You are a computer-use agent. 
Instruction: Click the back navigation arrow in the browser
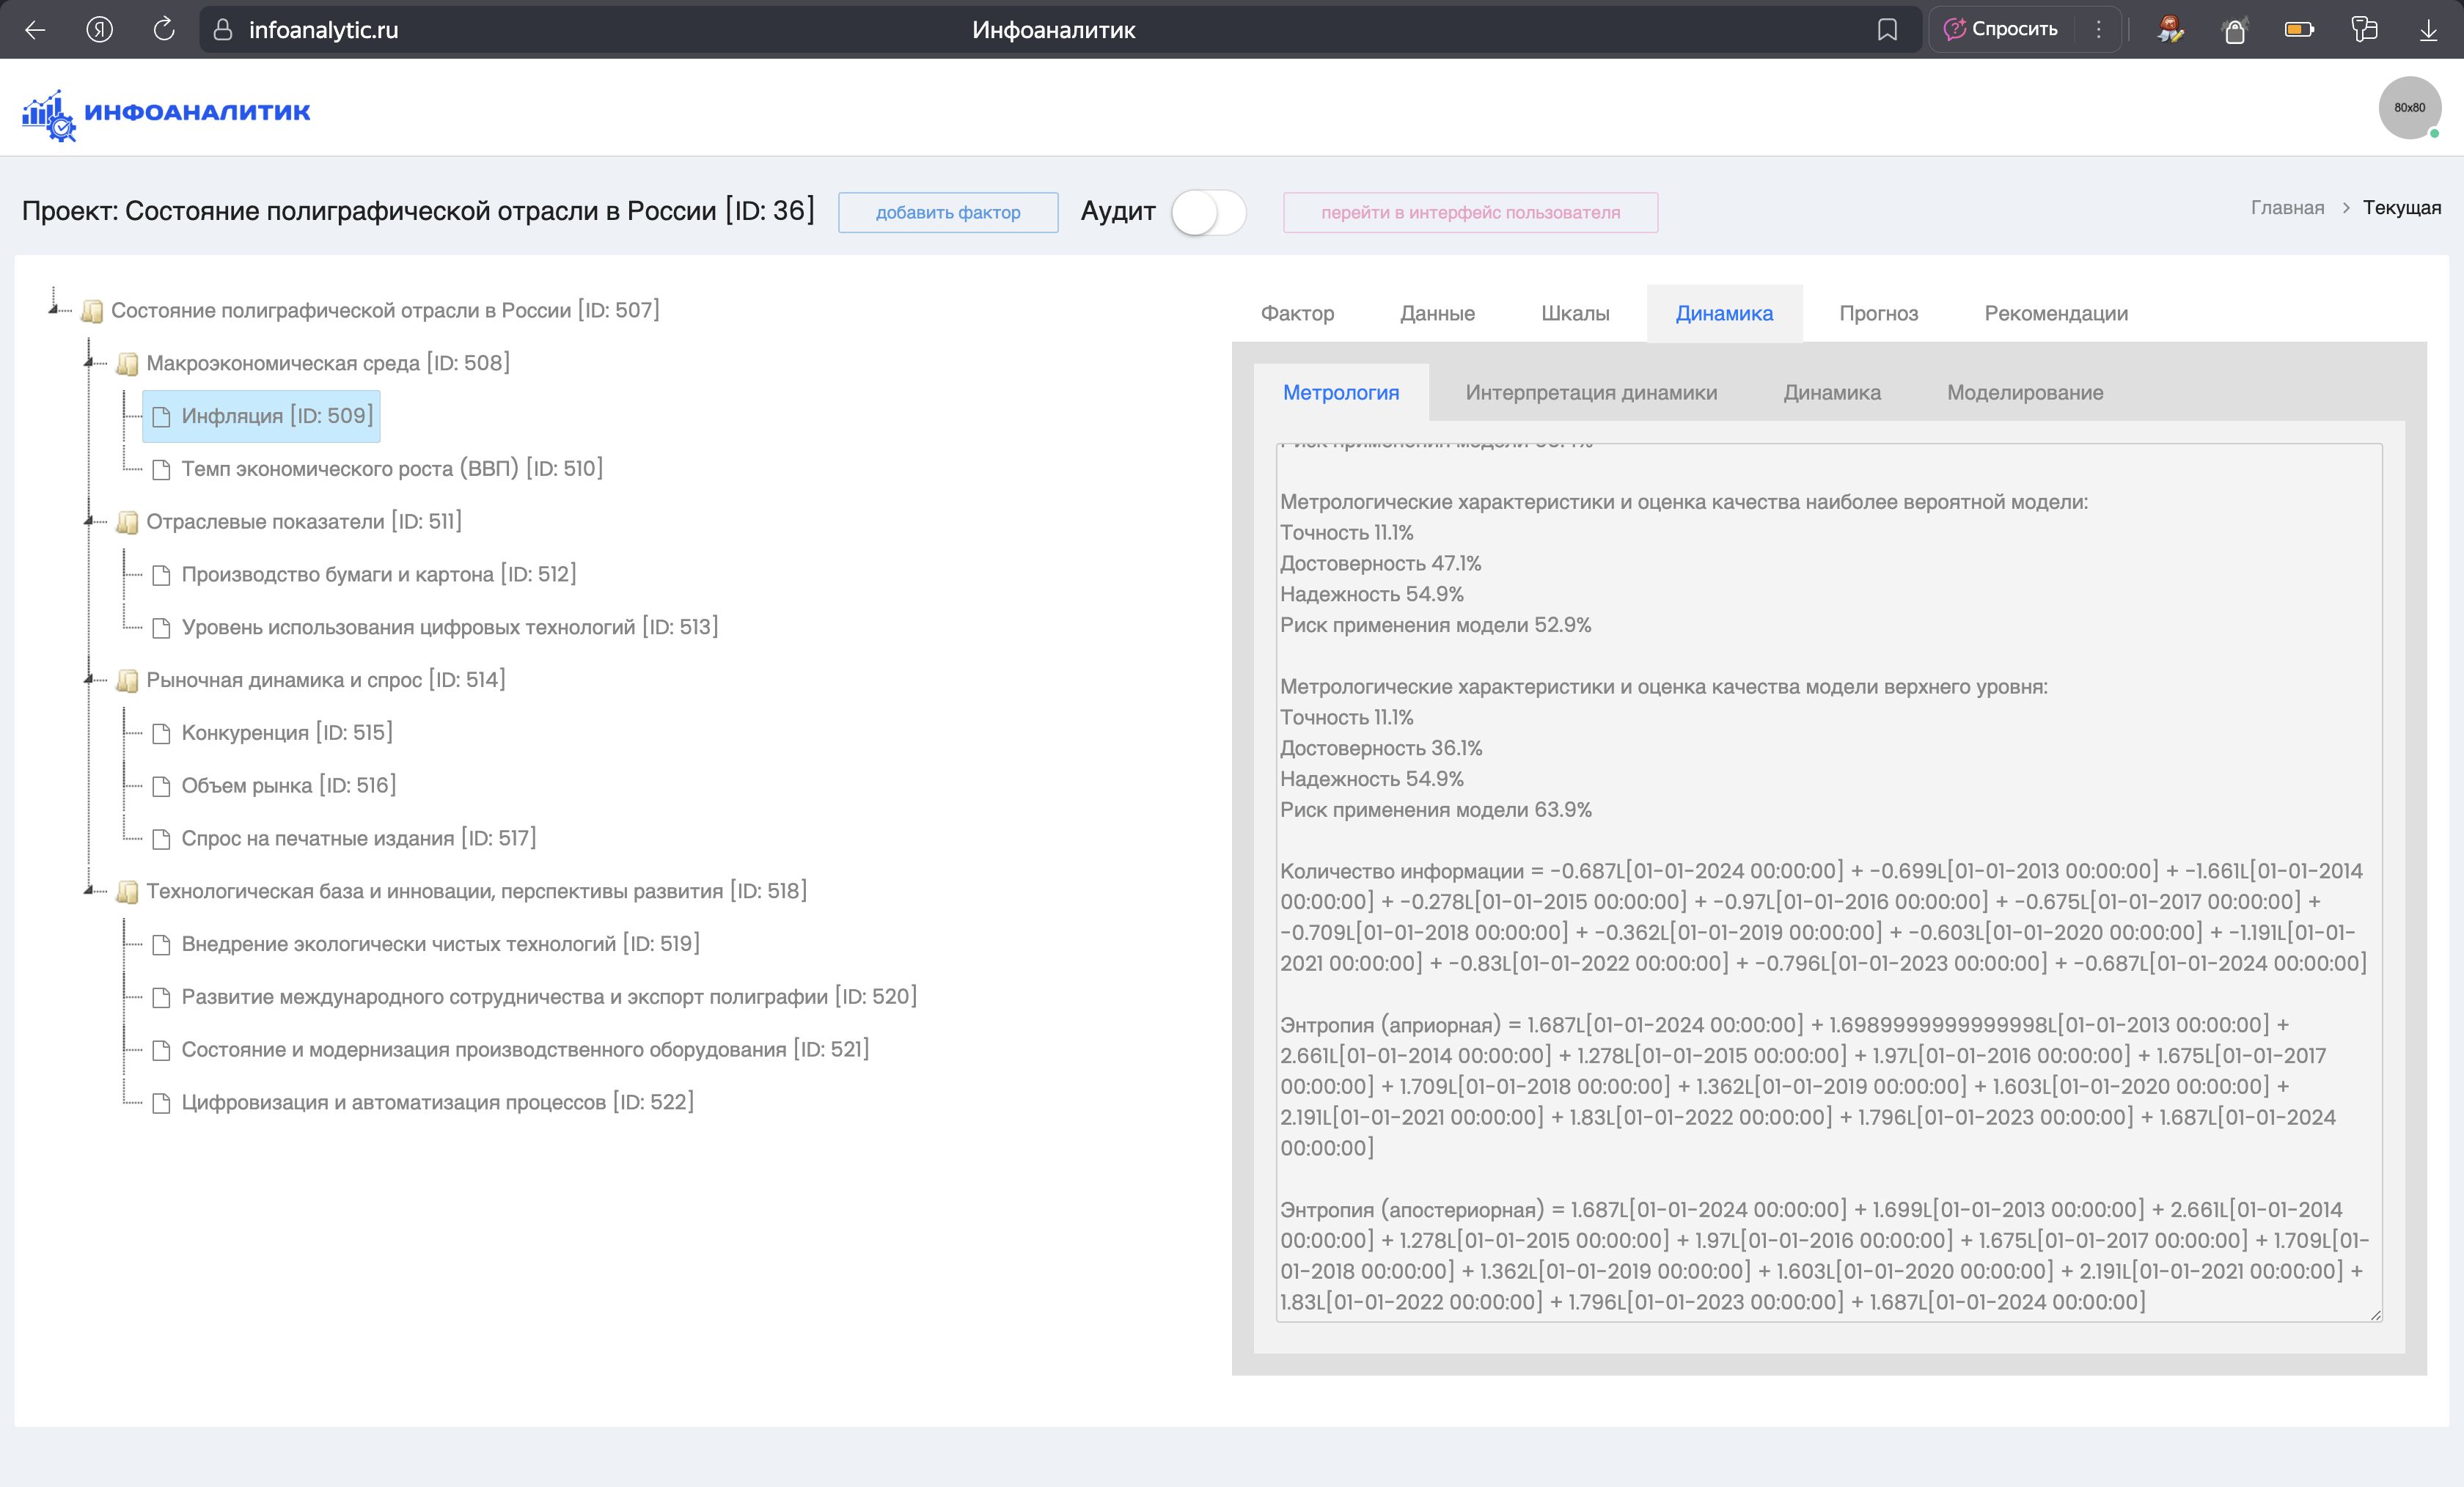pos(36,29)
